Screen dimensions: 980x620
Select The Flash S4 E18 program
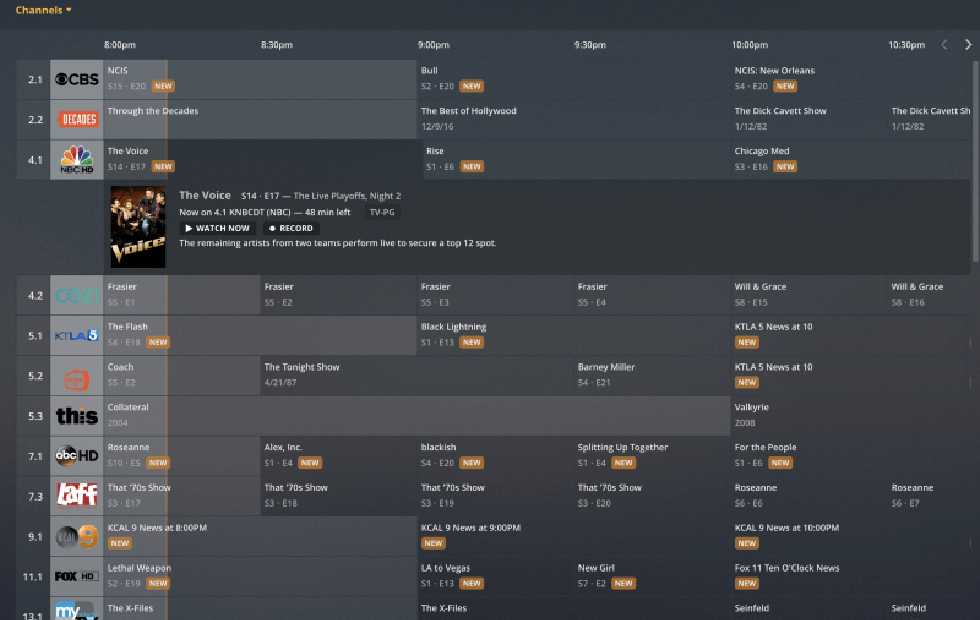260,336
